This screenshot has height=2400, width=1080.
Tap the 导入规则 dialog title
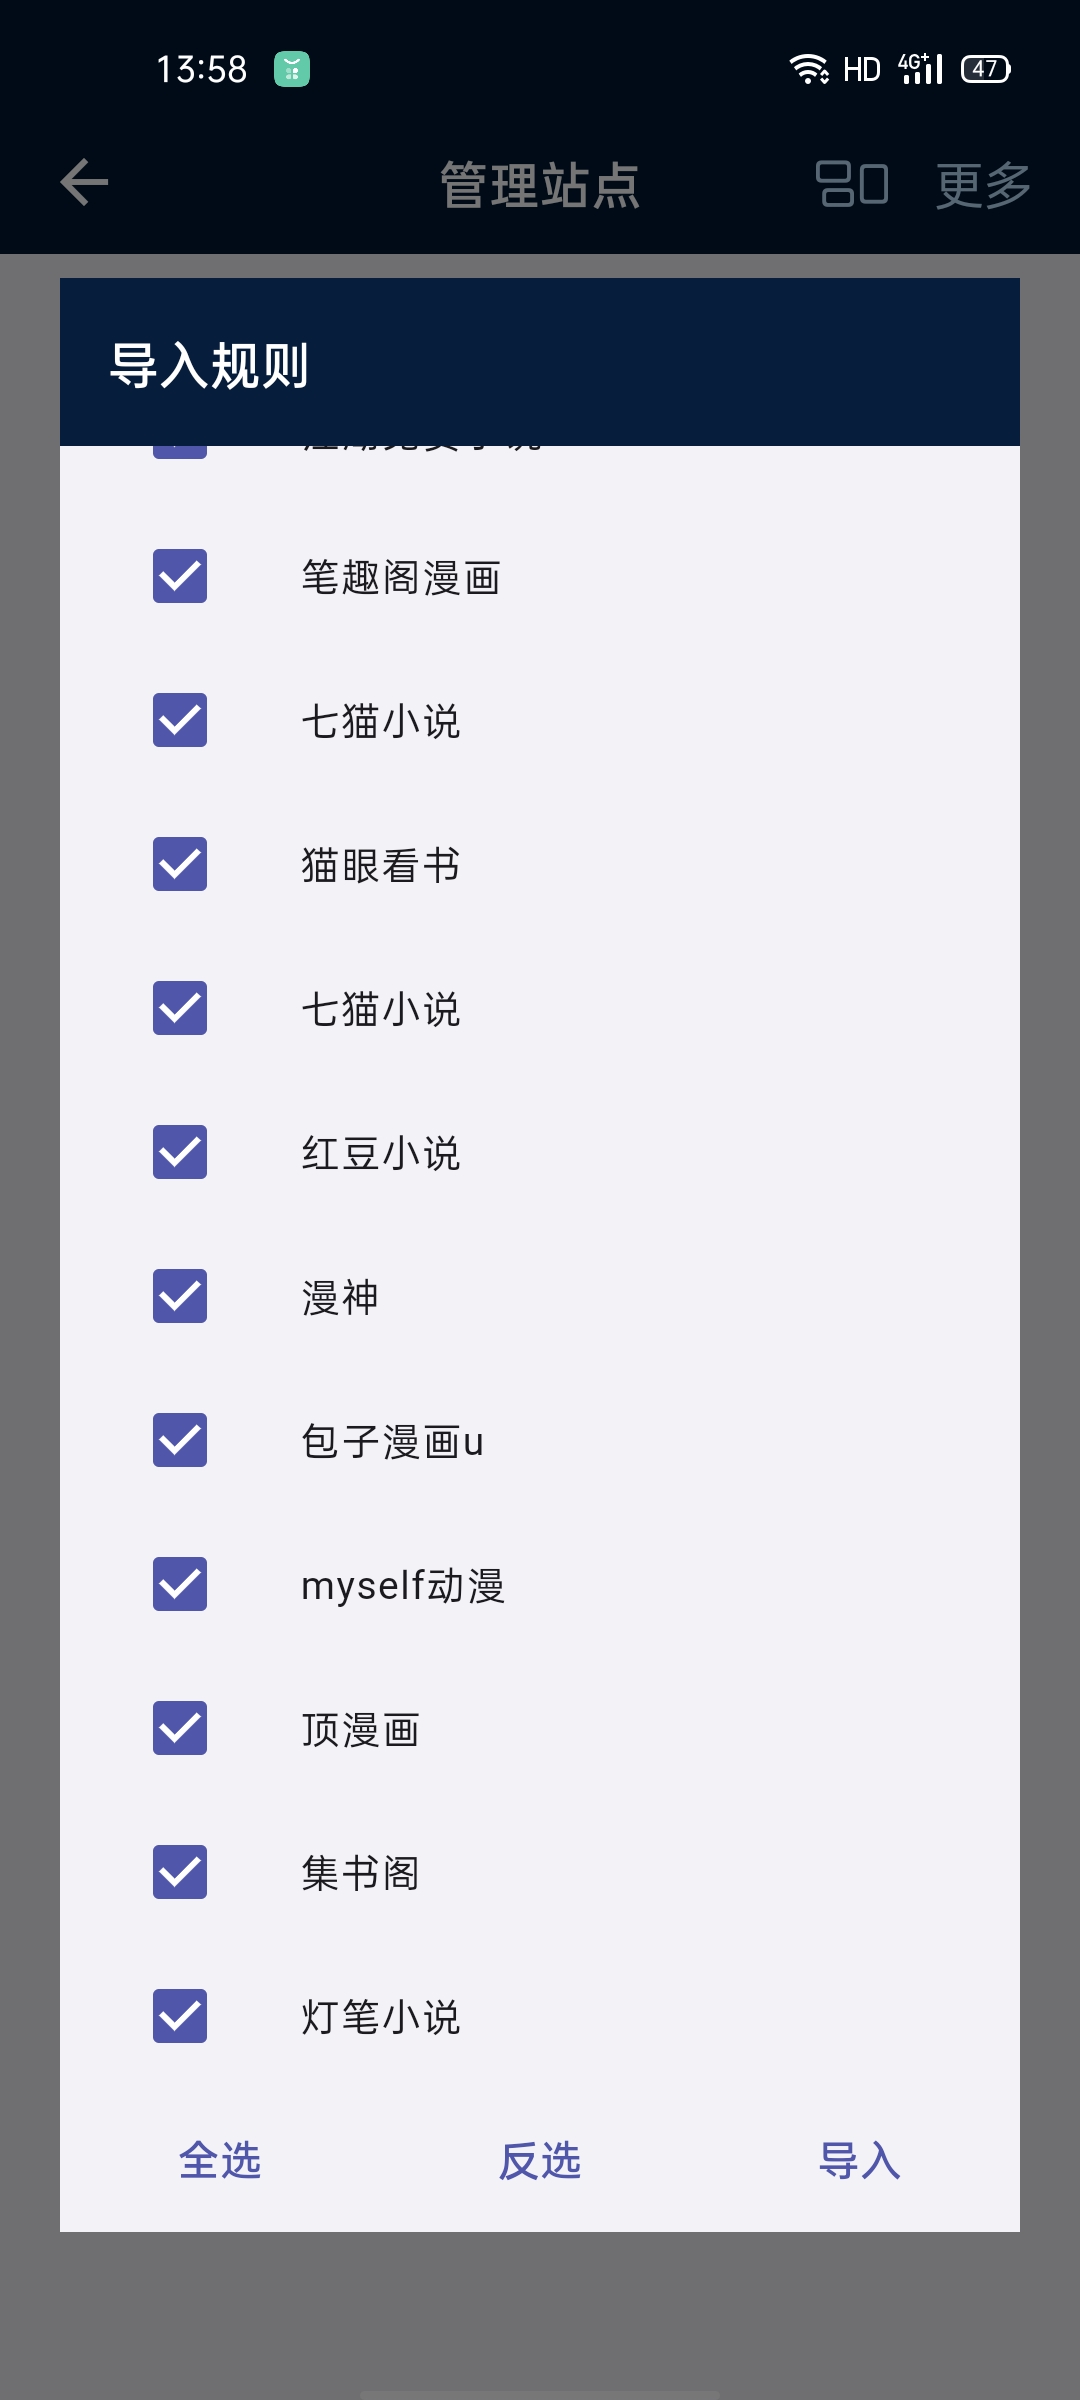point(209,365)
